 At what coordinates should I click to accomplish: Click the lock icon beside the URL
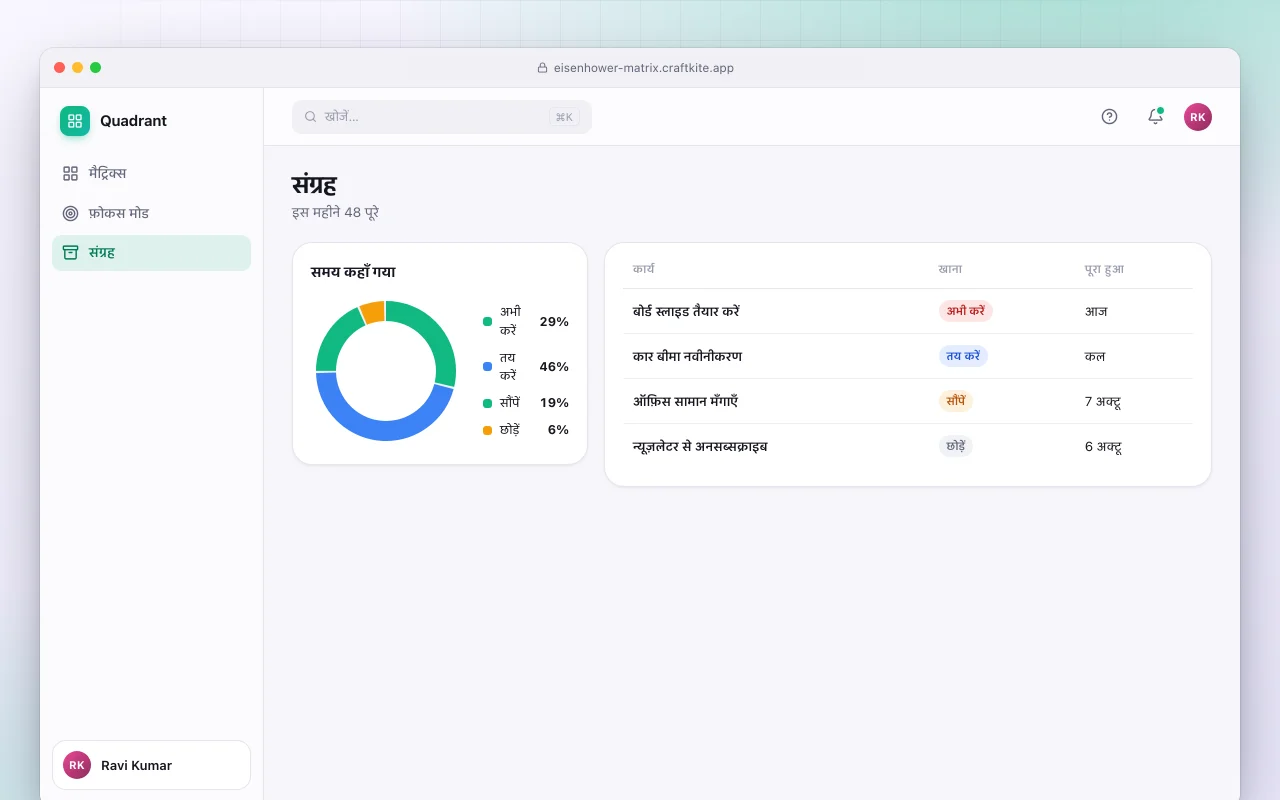[x=543, y=68]
